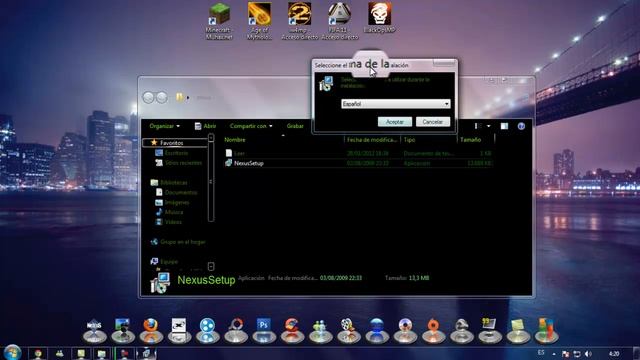Viewport: 640px width, 360px height.
Task: Click the Windows Start orb
Action: (13, 352)
